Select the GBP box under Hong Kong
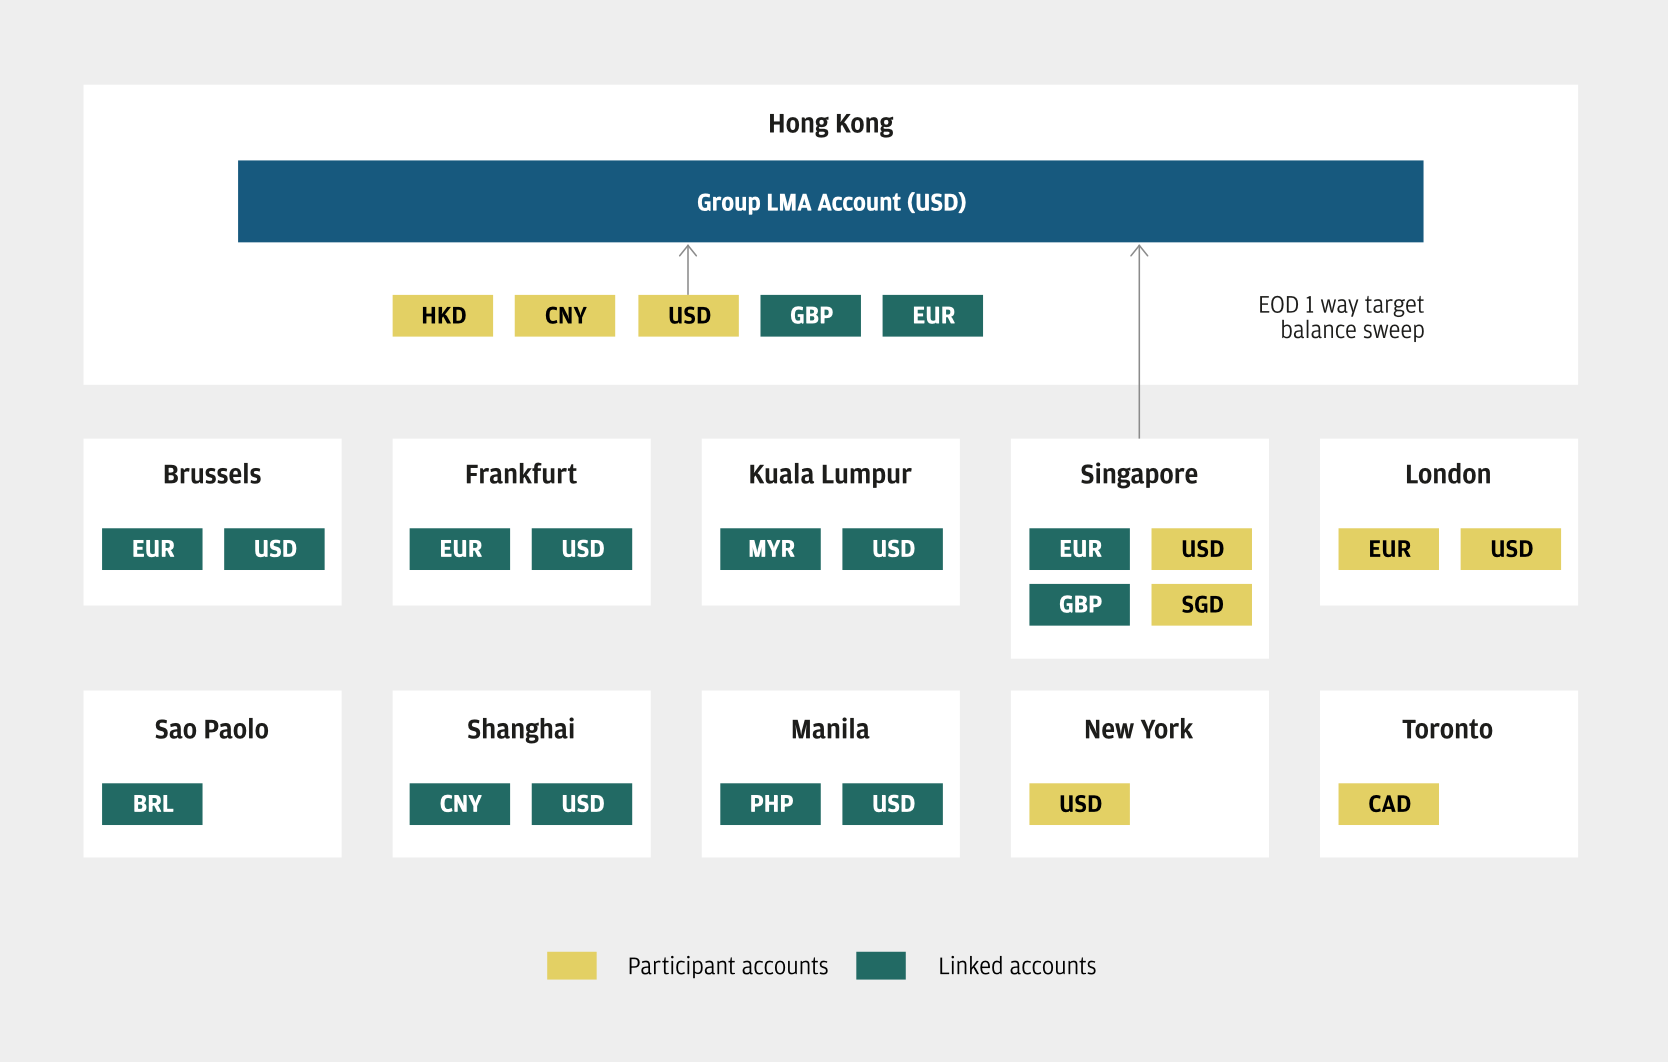The height and width of the screenshot is (1062, 1668). click(810, 316)
